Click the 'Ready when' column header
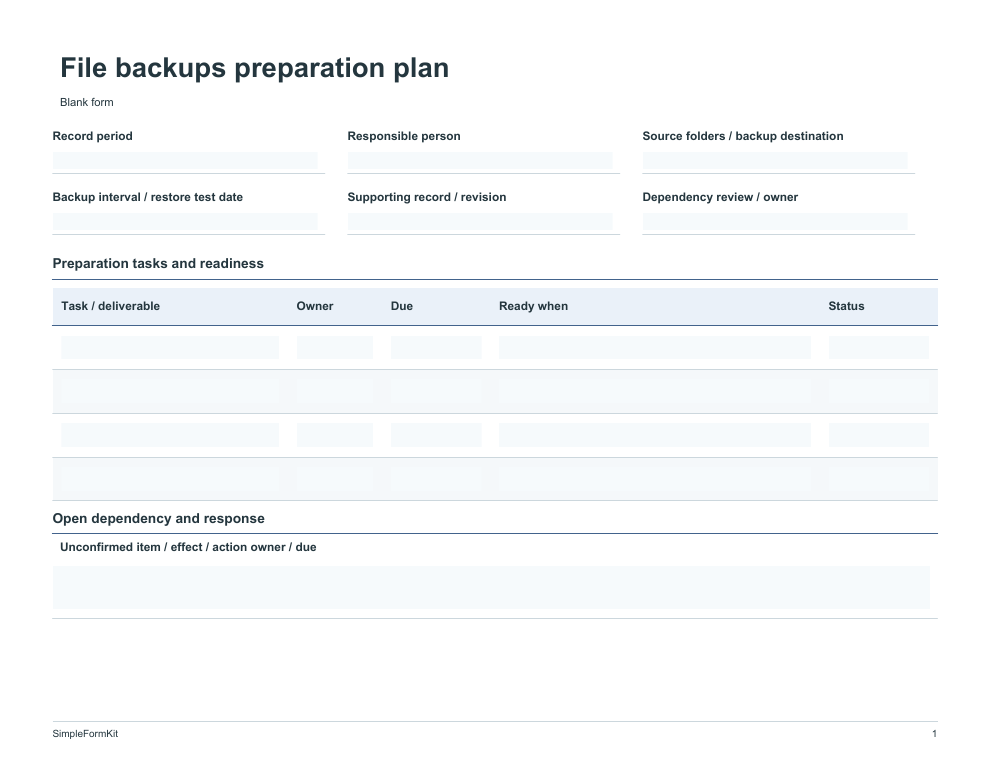The height and width of the screenshot is (765, 990). pos(534,306)
